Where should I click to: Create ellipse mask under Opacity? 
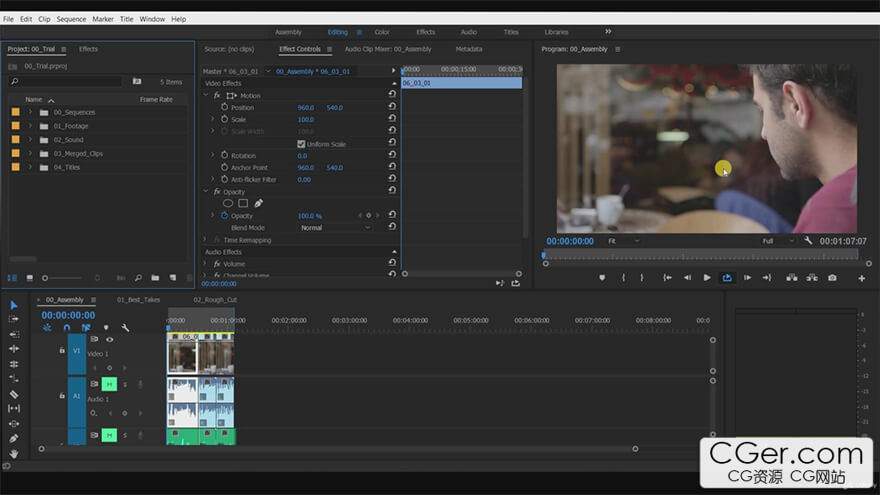(228, 203)
